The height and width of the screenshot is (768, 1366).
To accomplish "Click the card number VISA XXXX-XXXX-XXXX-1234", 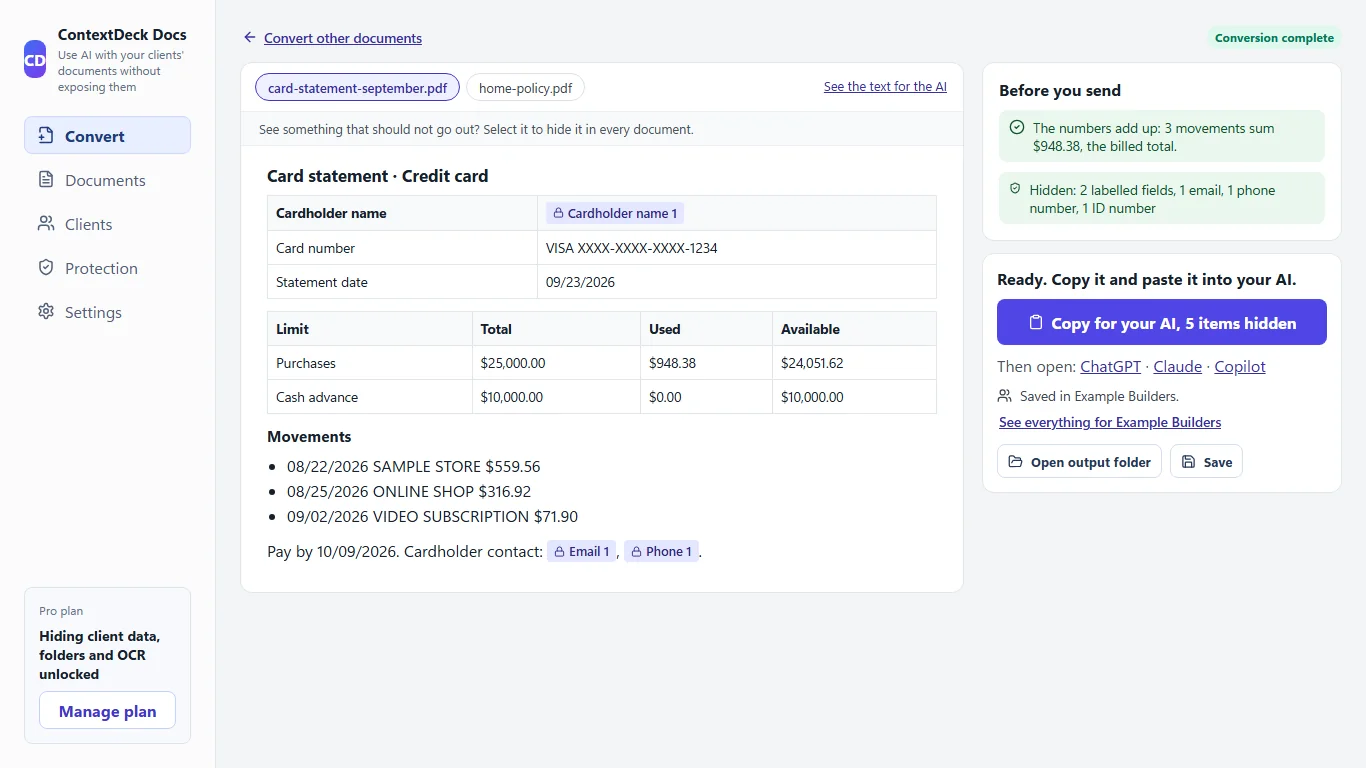I will tap(631, 248).
